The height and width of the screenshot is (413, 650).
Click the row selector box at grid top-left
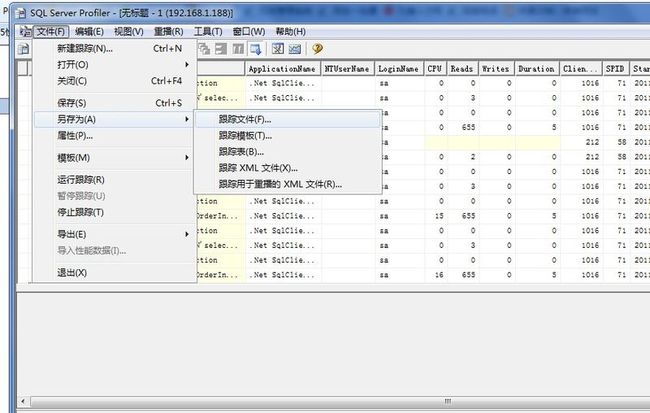(23, 68)
